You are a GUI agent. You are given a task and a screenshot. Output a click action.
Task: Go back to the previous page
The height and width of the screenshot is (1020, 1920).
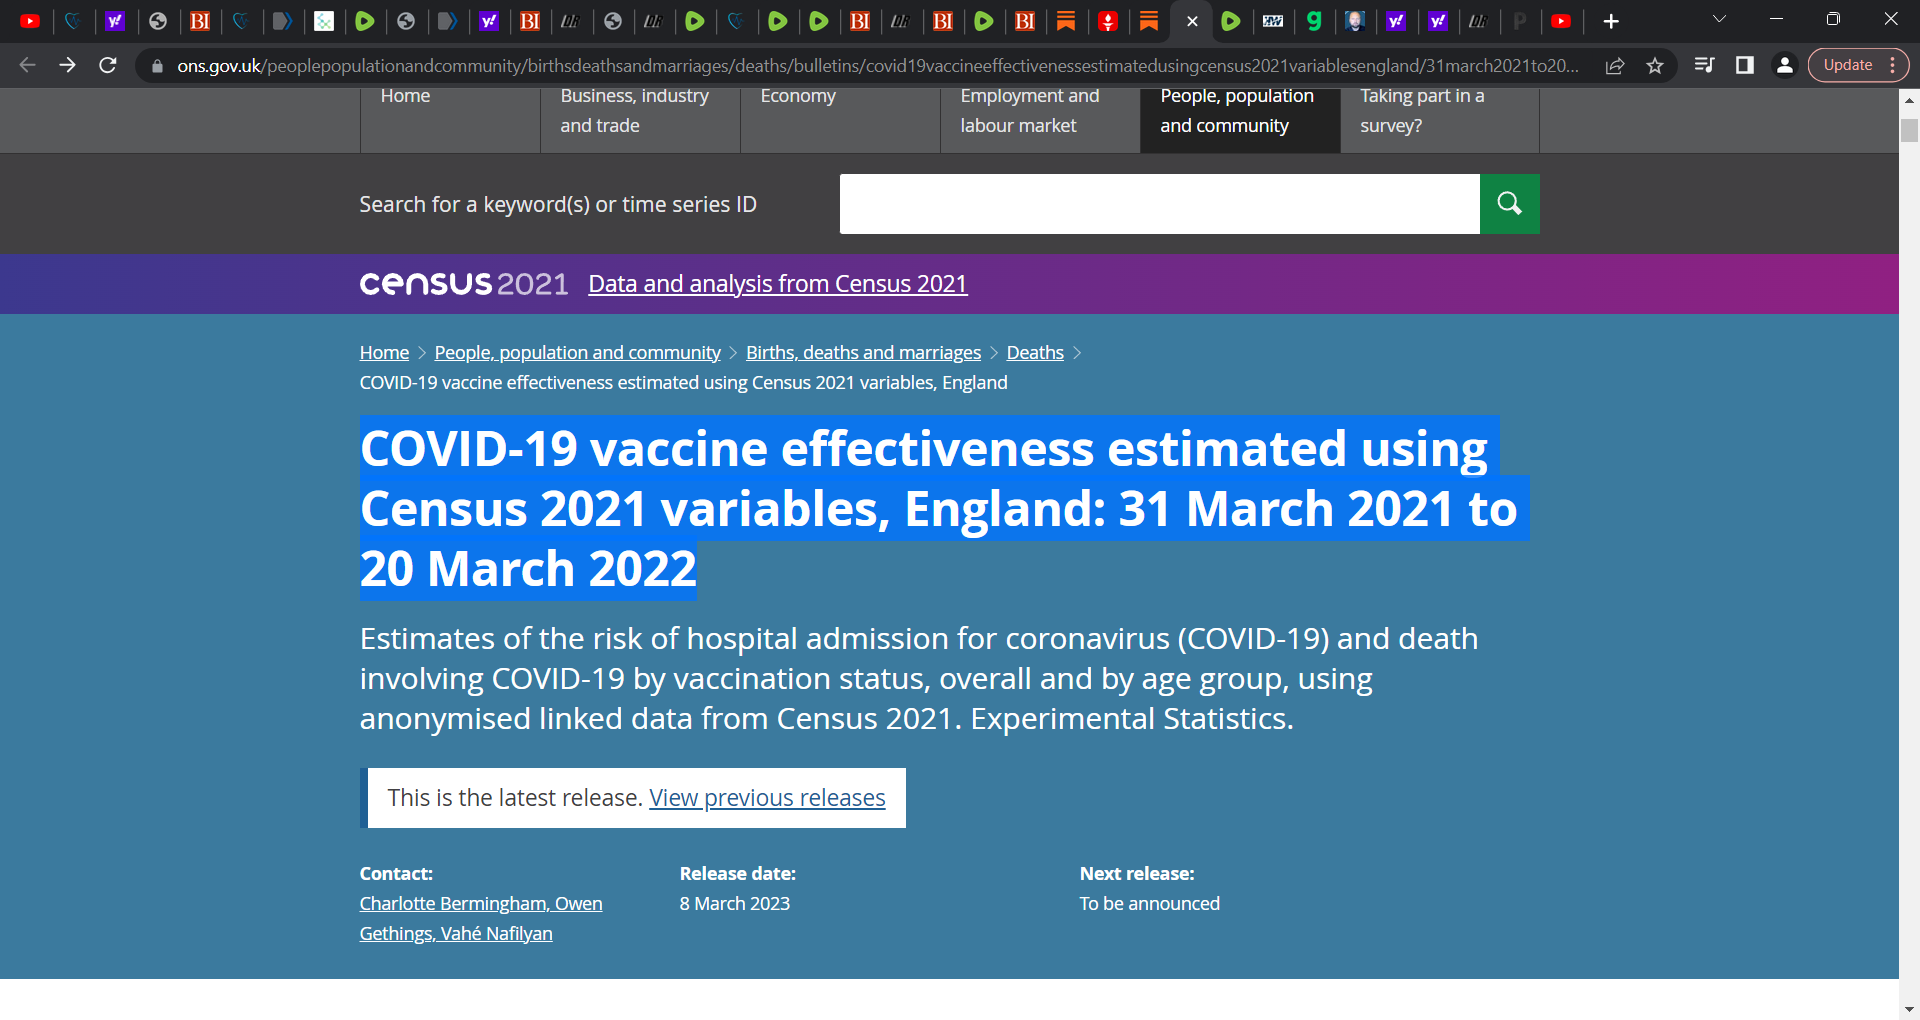27,65
